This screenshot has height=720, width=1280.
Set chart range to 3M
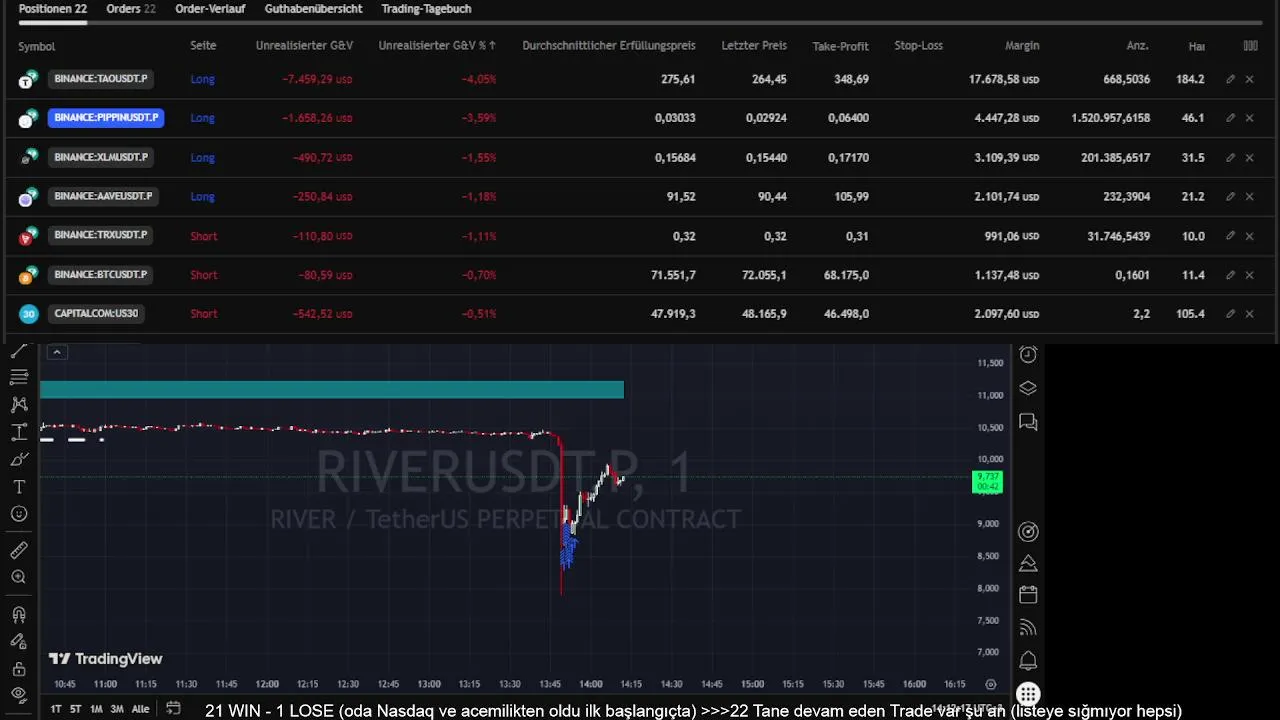tap(117, 709)
